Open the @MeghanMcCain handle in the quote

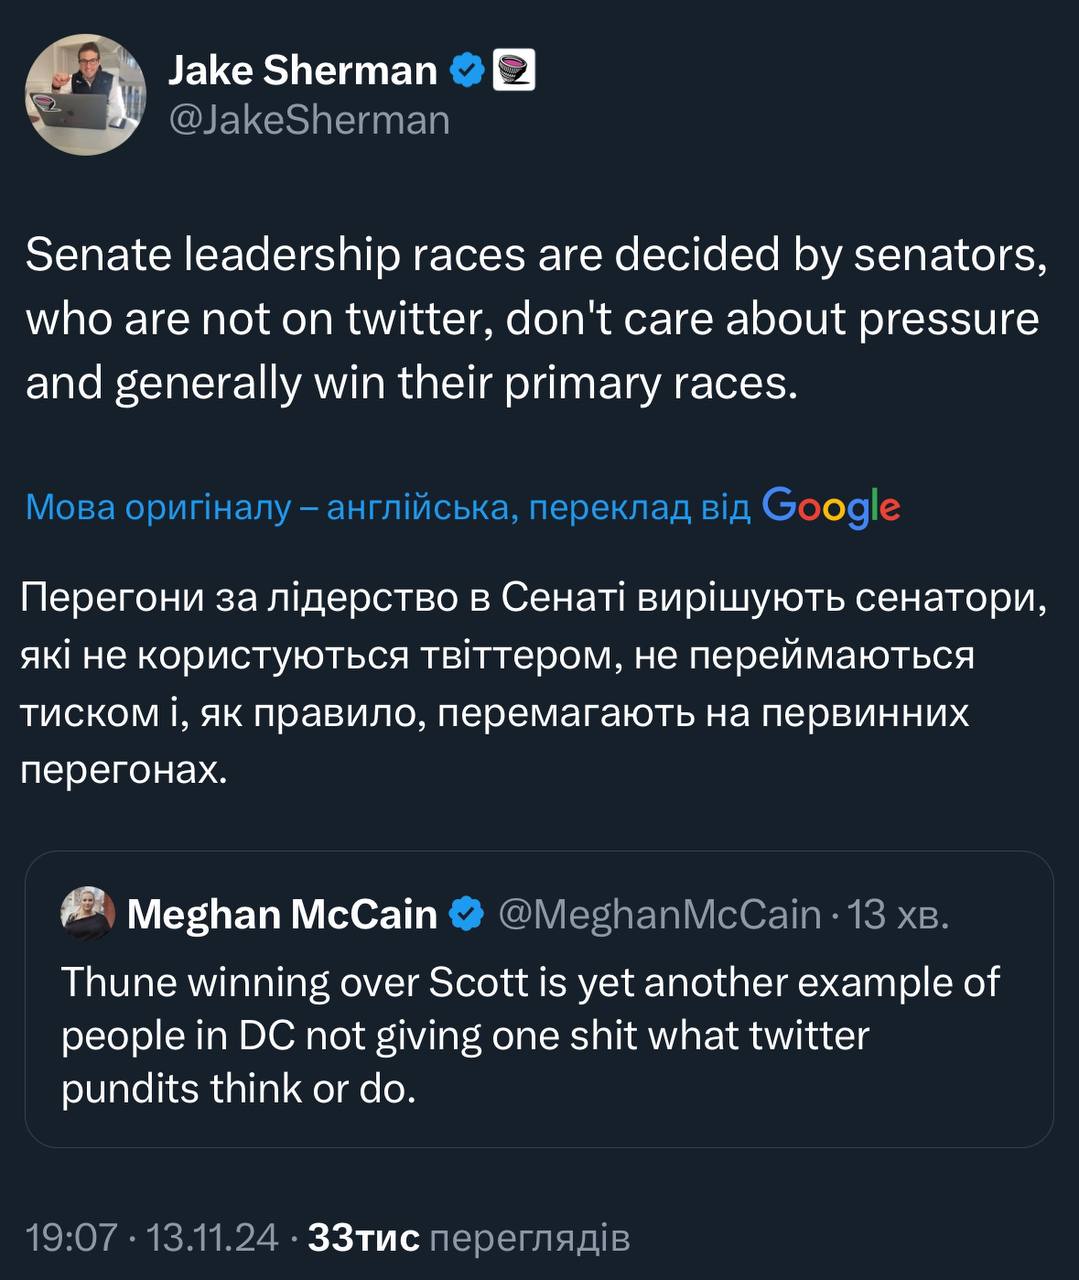pos(659,914)
